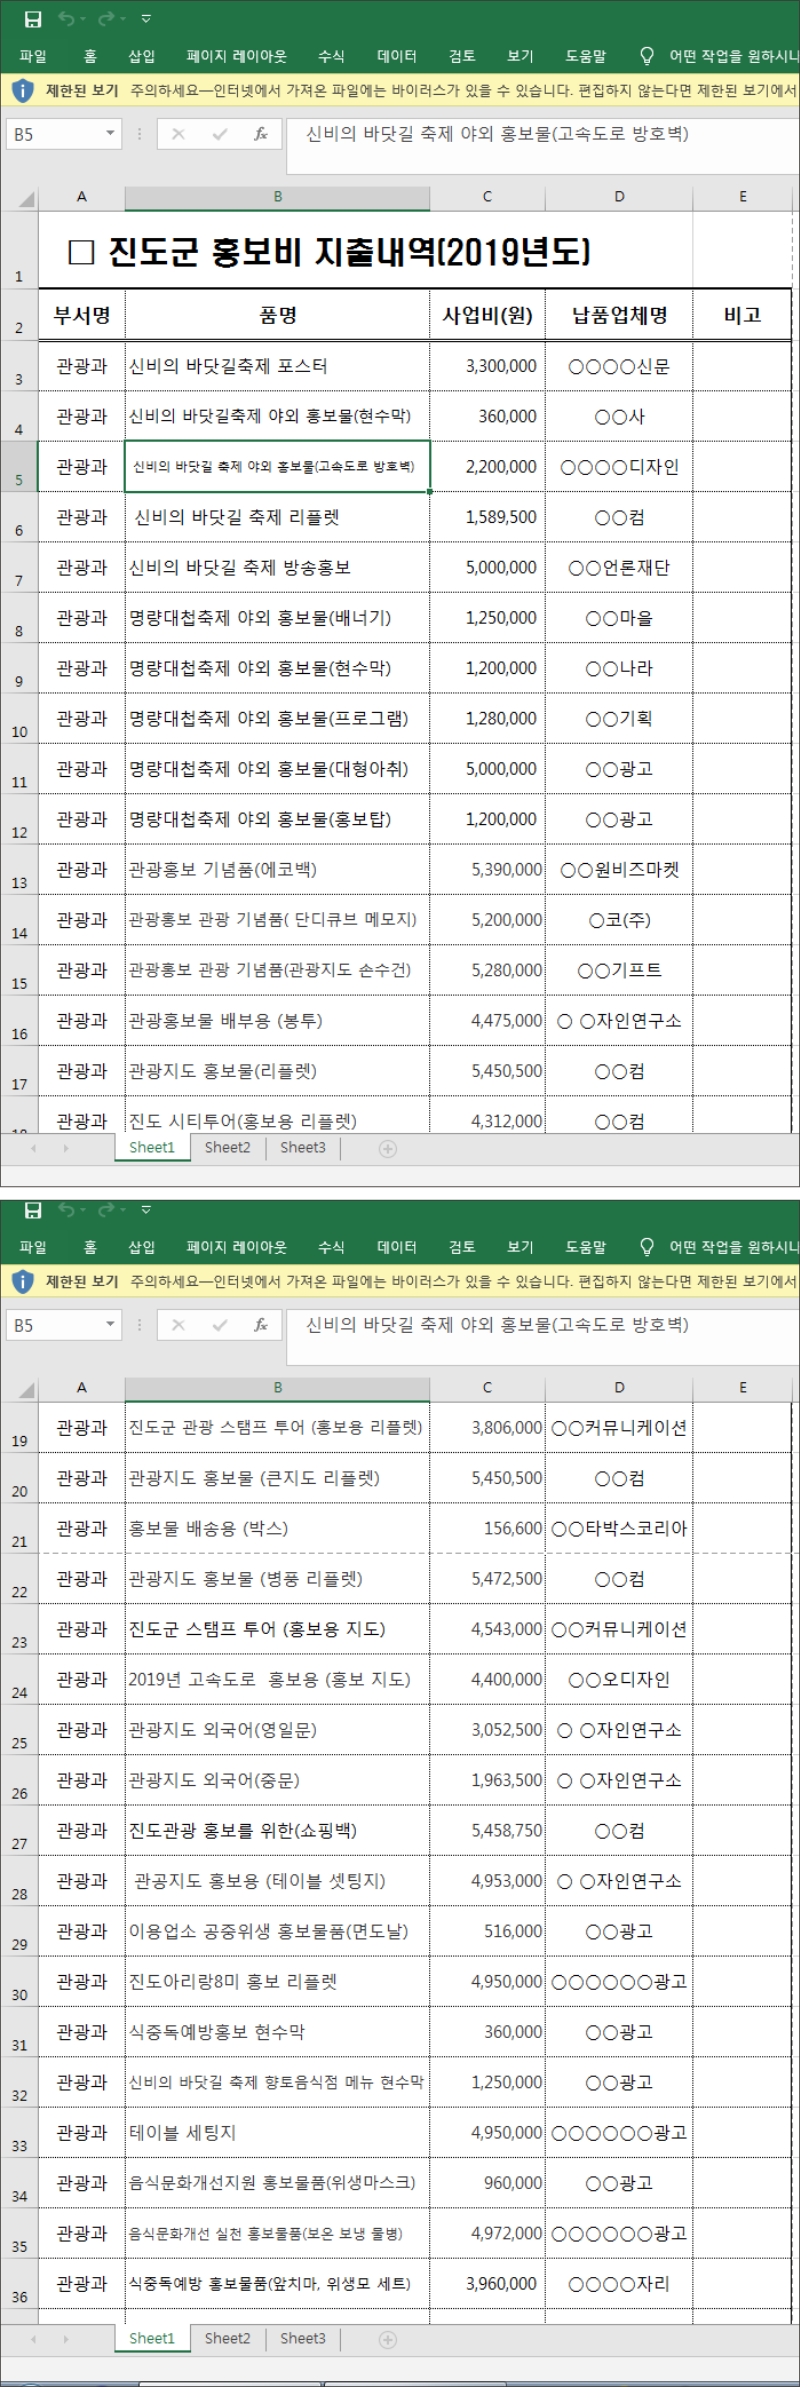Screen dimensions: 800x2387
Task: Click the Redo arrow in the lower window
Action: [x=107, y=1210]
